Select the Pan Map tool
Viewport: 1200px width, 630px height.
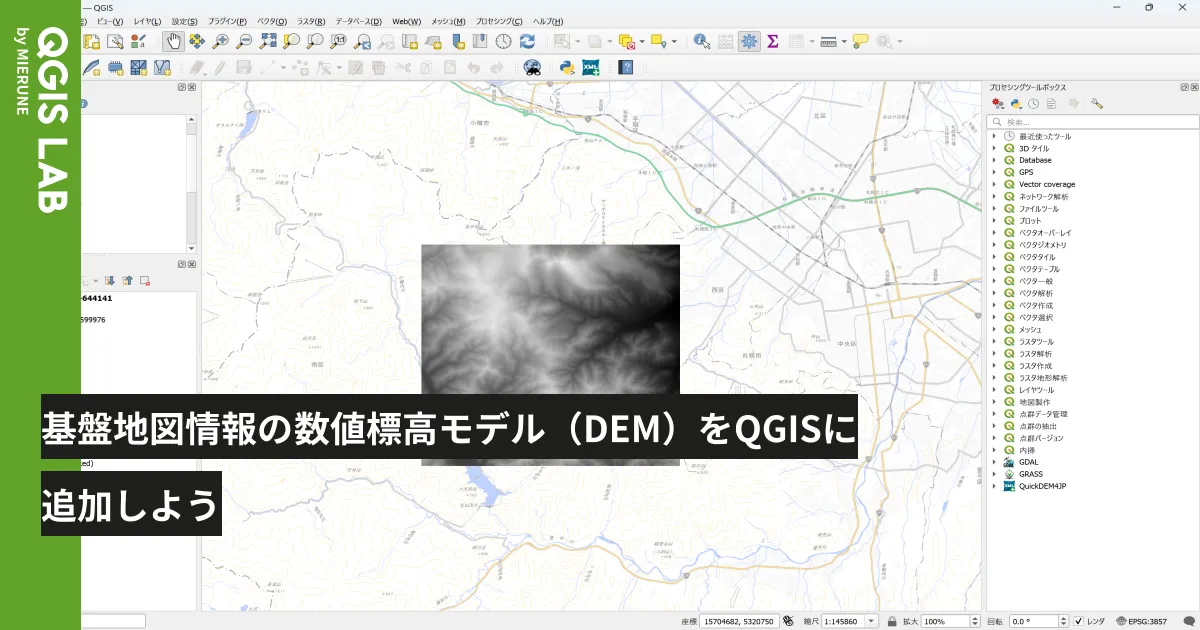coord(172,42)
